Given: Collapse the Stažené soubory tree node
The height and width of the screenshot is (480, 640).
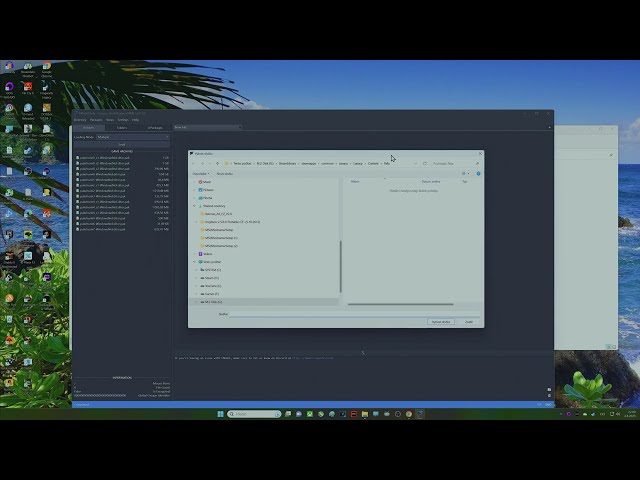Looking at the screenshot, I should pyautogui.click(x=194, y=206).
